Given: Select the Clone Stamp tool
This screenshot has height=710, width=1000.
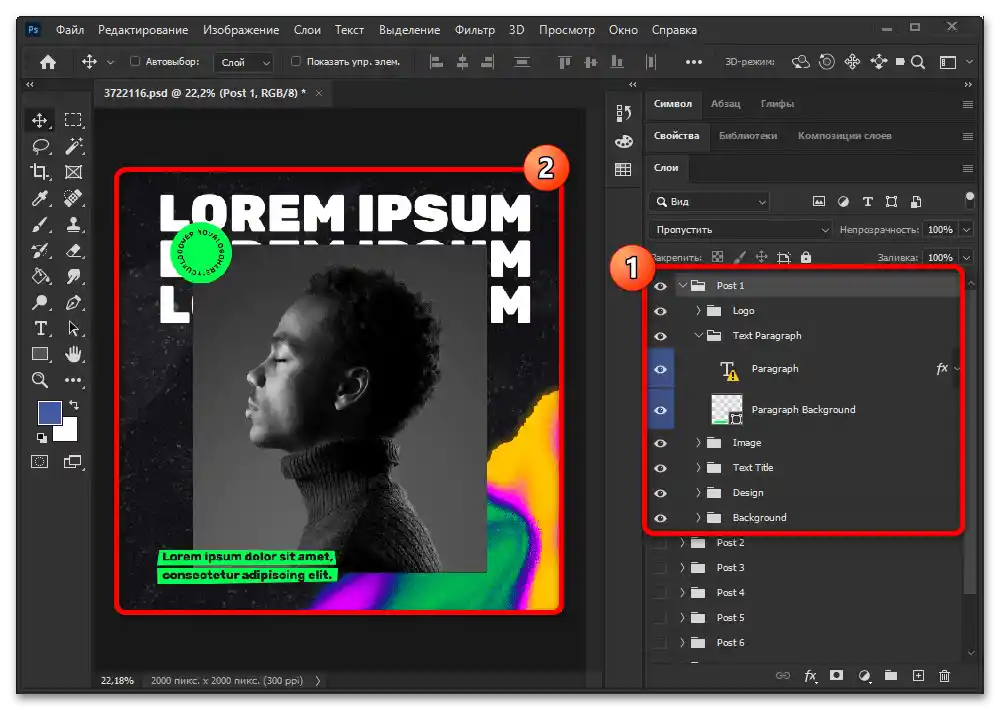Looking at the screenshot, I should pos(73,225).
